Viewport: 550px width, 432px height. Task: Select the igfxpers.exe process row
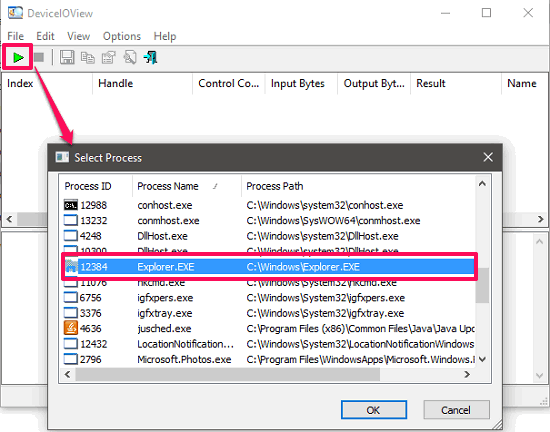coord(269,298)
